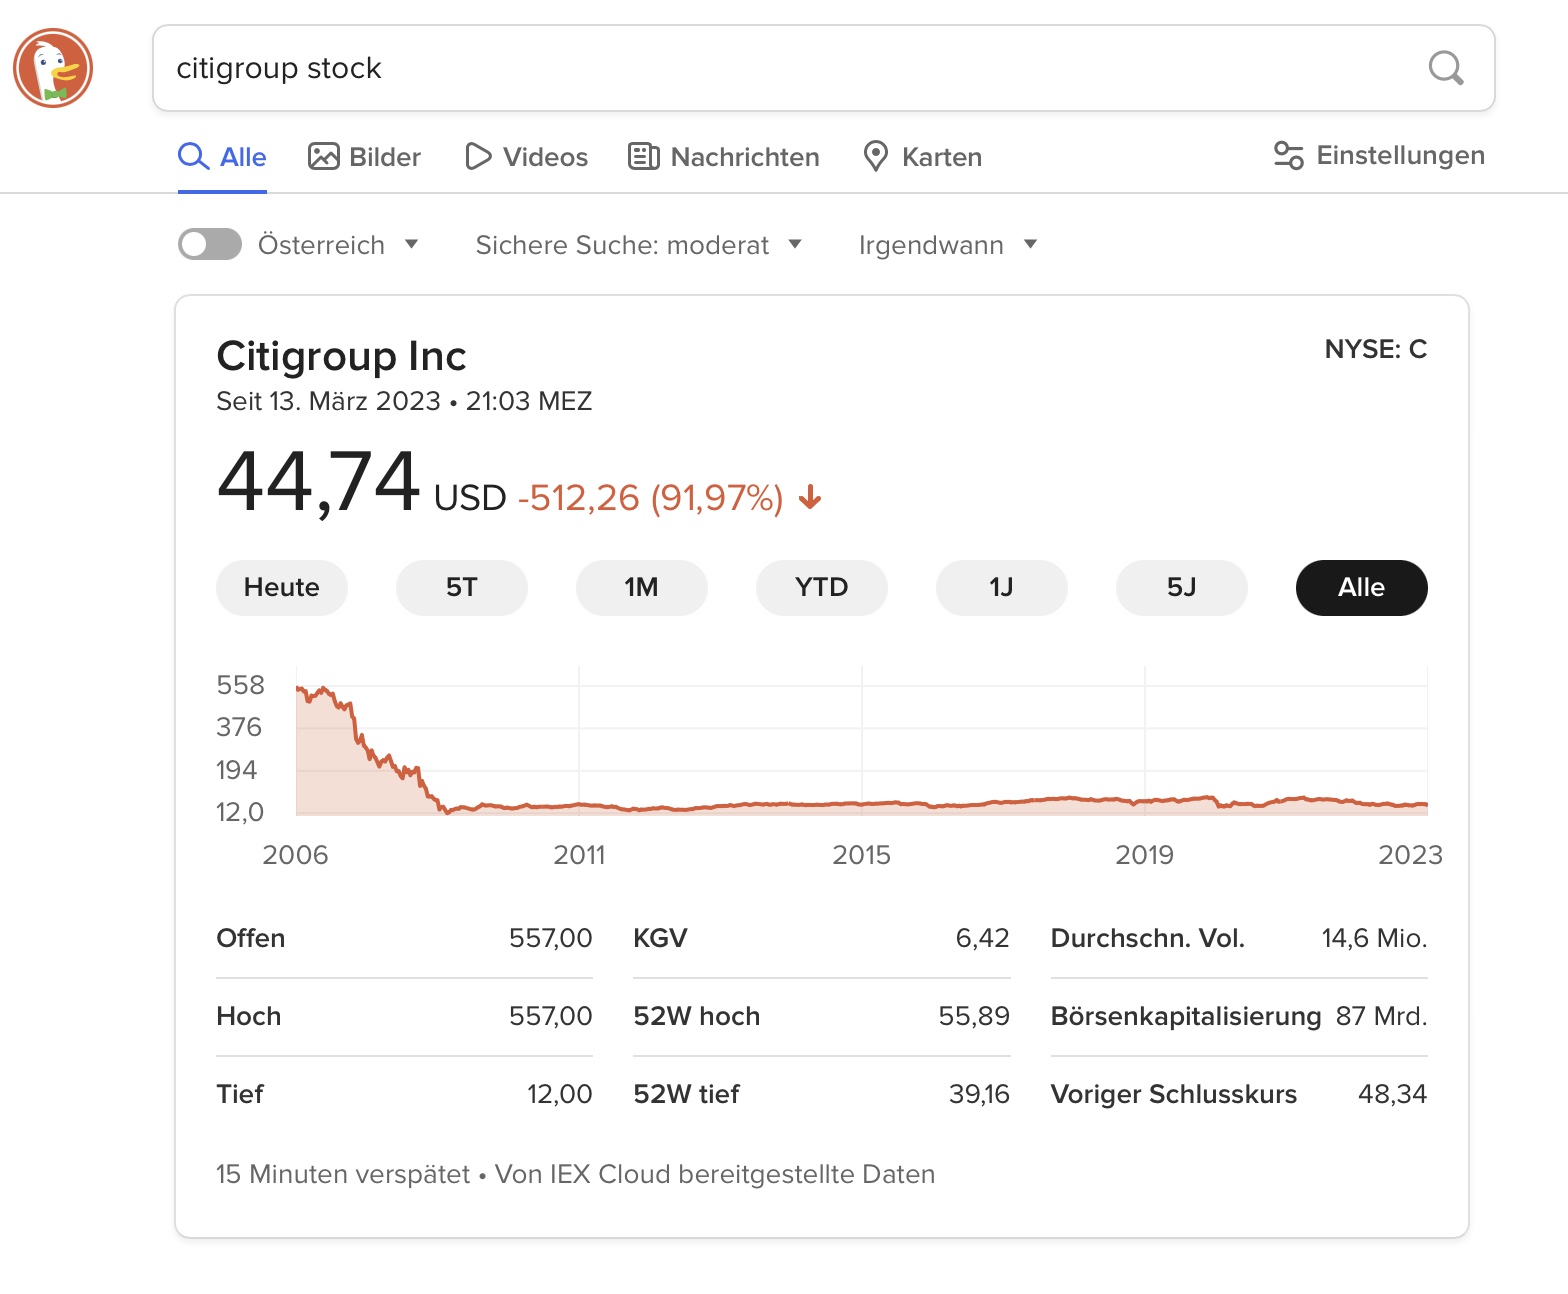Click the 2011 chart axis label

pos(580,855)
